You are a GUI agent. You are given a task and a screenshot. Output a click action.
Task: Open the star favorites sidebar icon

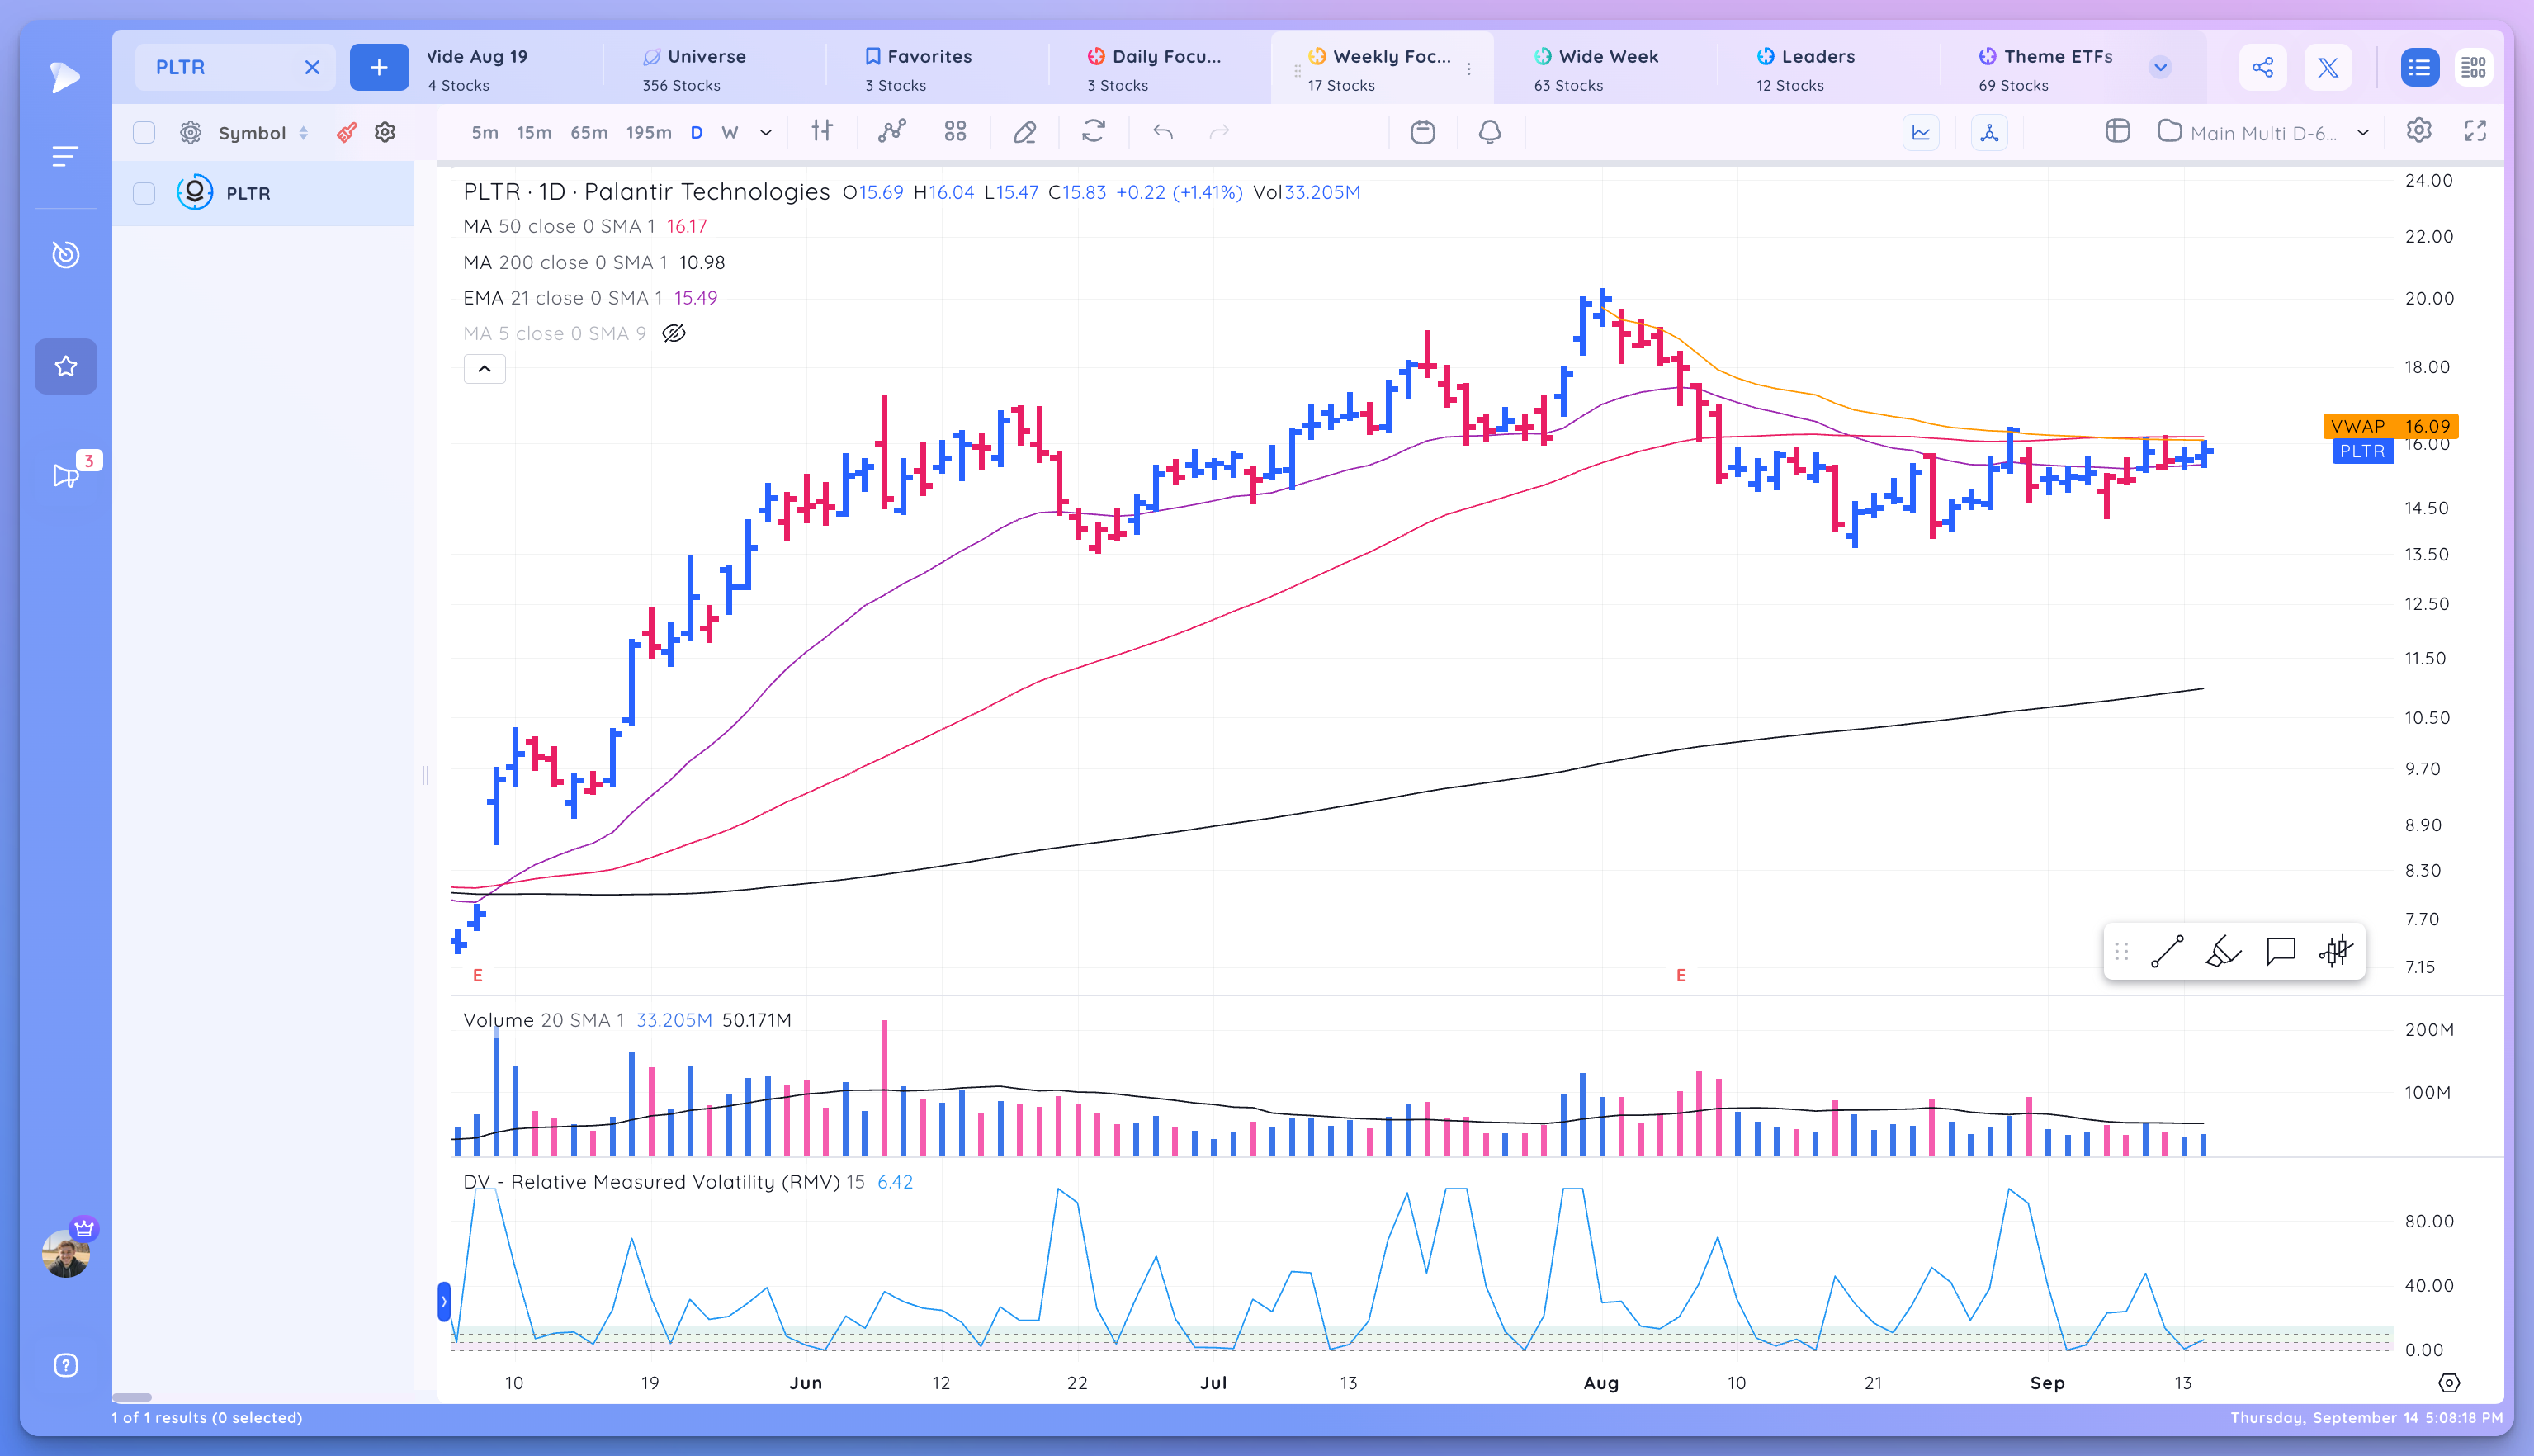66,366
